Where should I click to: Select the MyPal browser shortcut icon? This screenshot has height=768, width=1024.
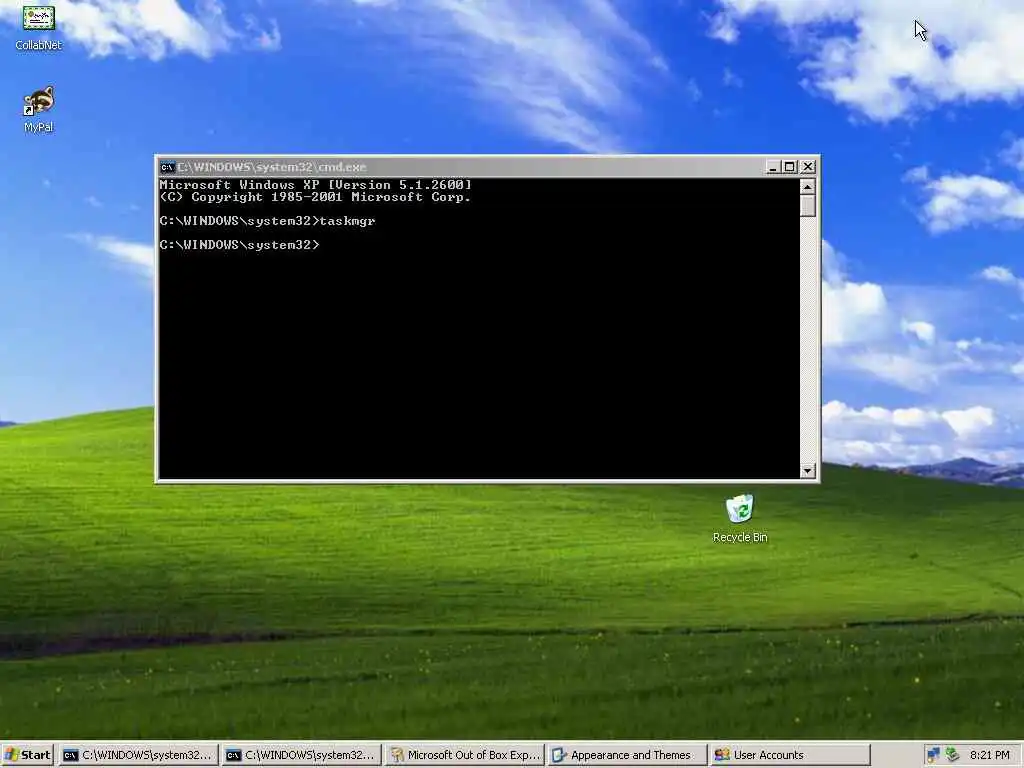(39, 109)
